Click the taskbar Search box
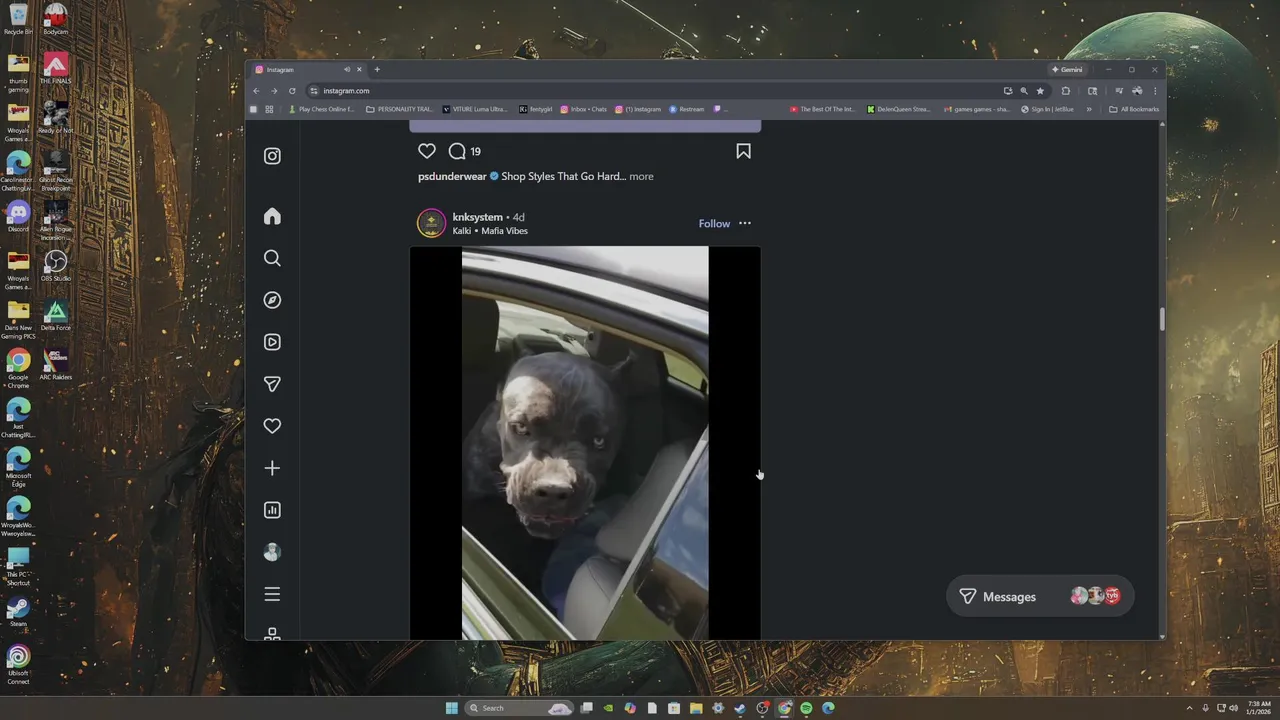 (x=519, y=708)
